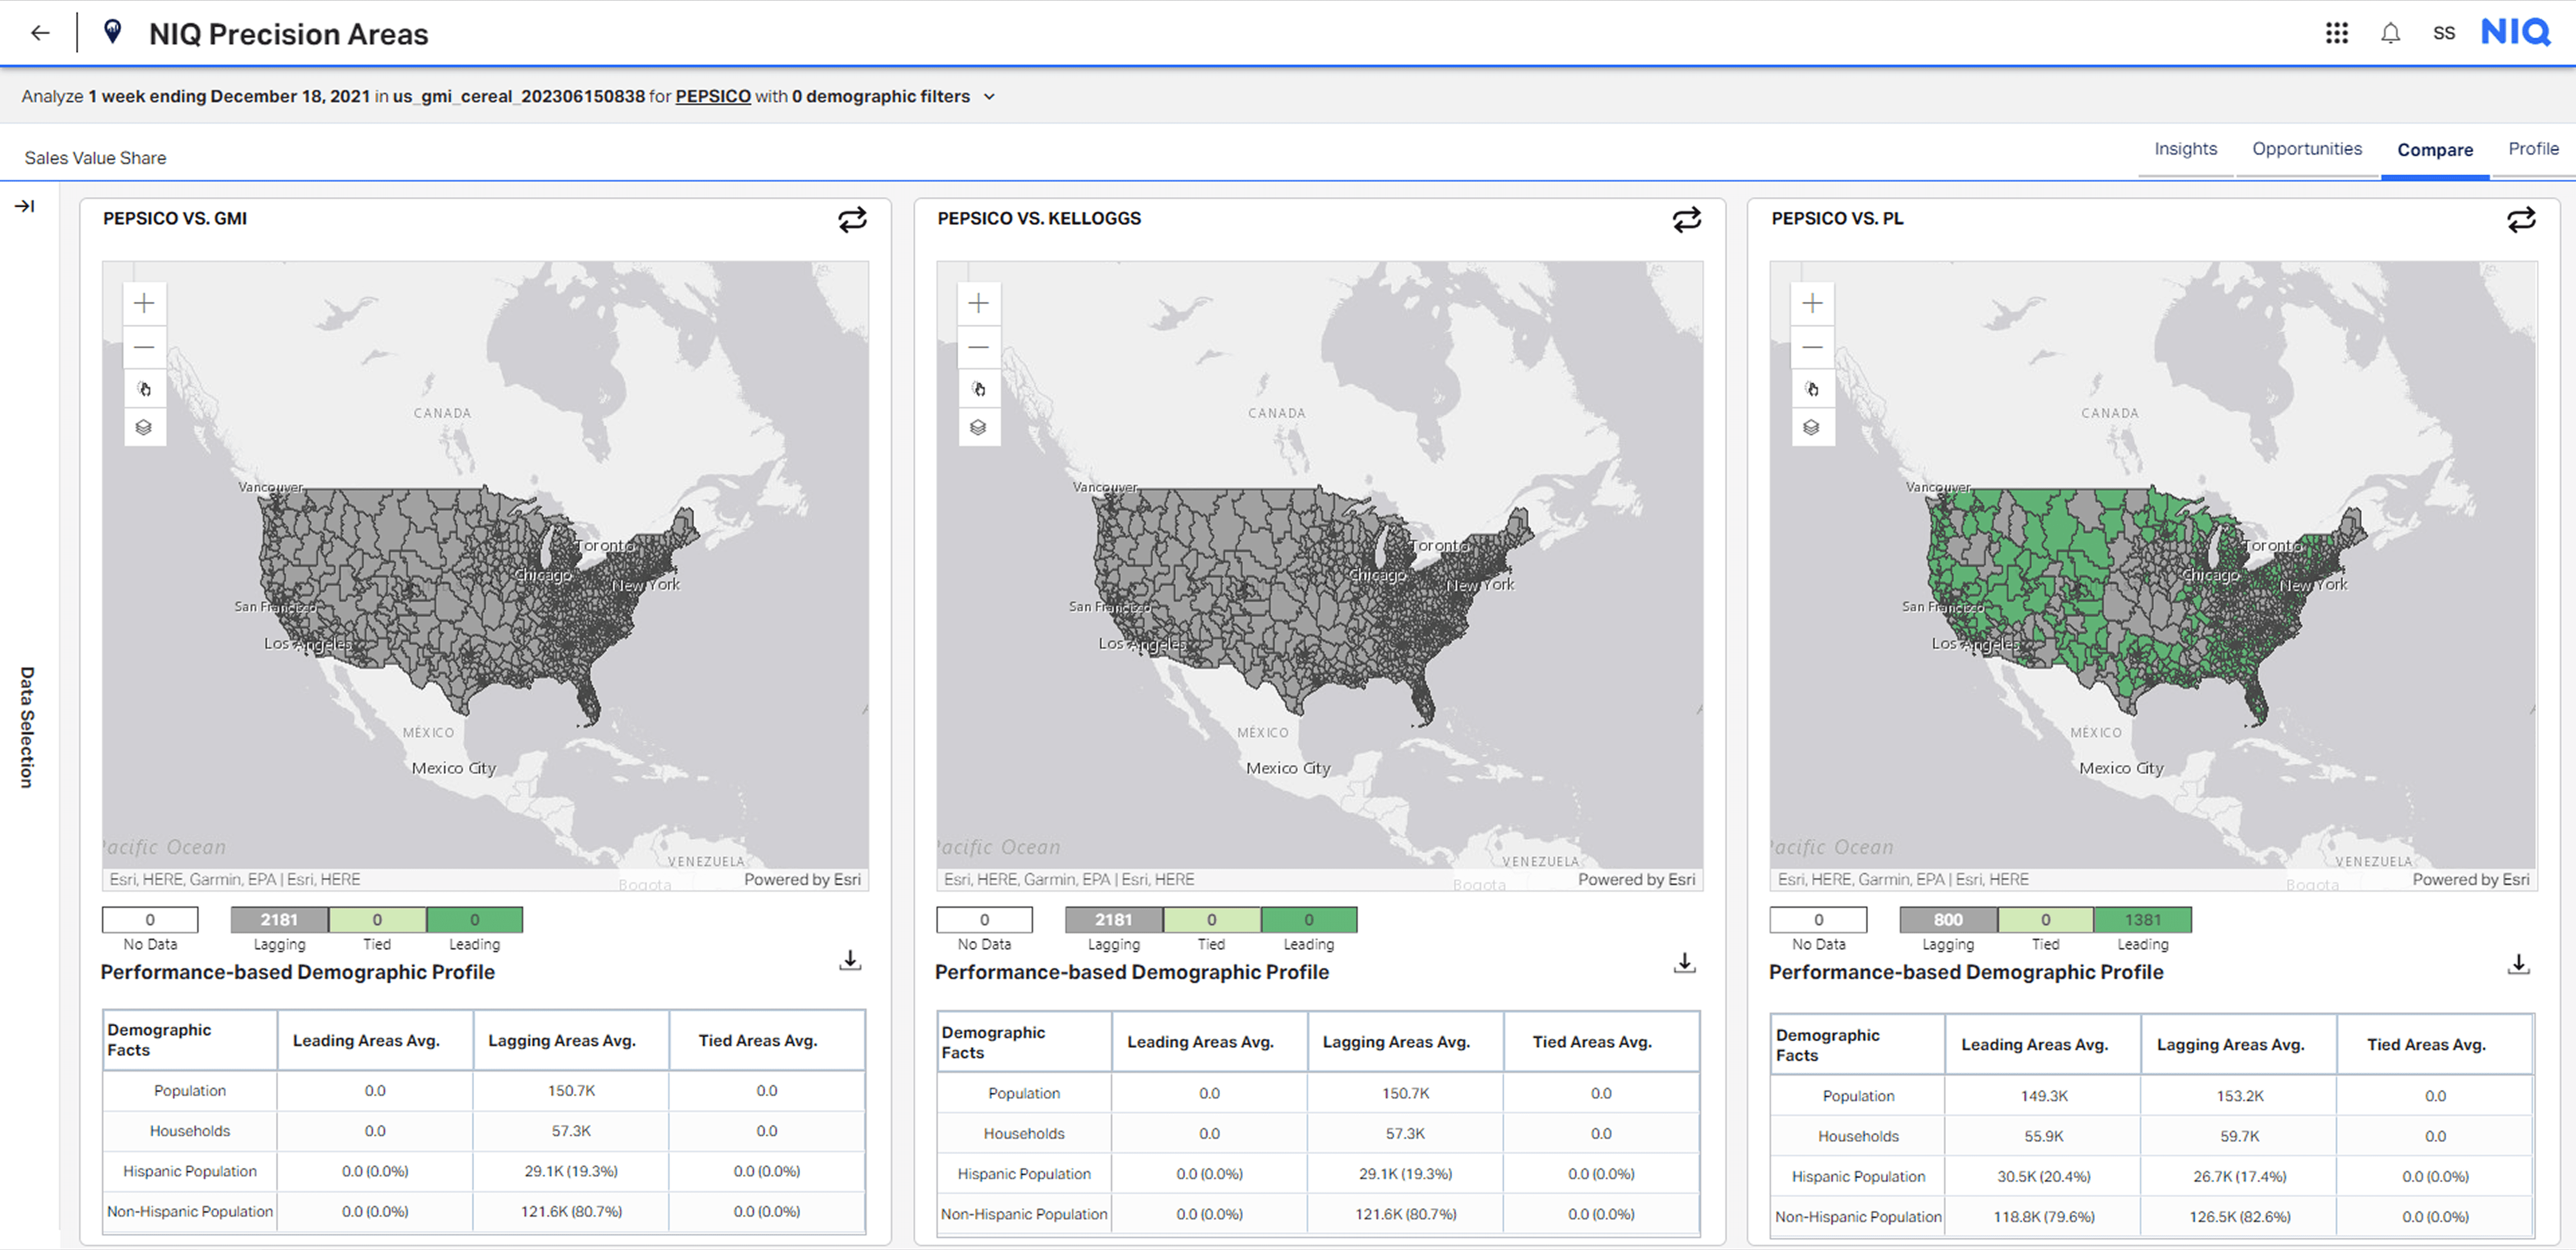The image size is (2576, 1250).
Task: Click the PEPSICO VS. GMI card title
Action: (175, 218)
